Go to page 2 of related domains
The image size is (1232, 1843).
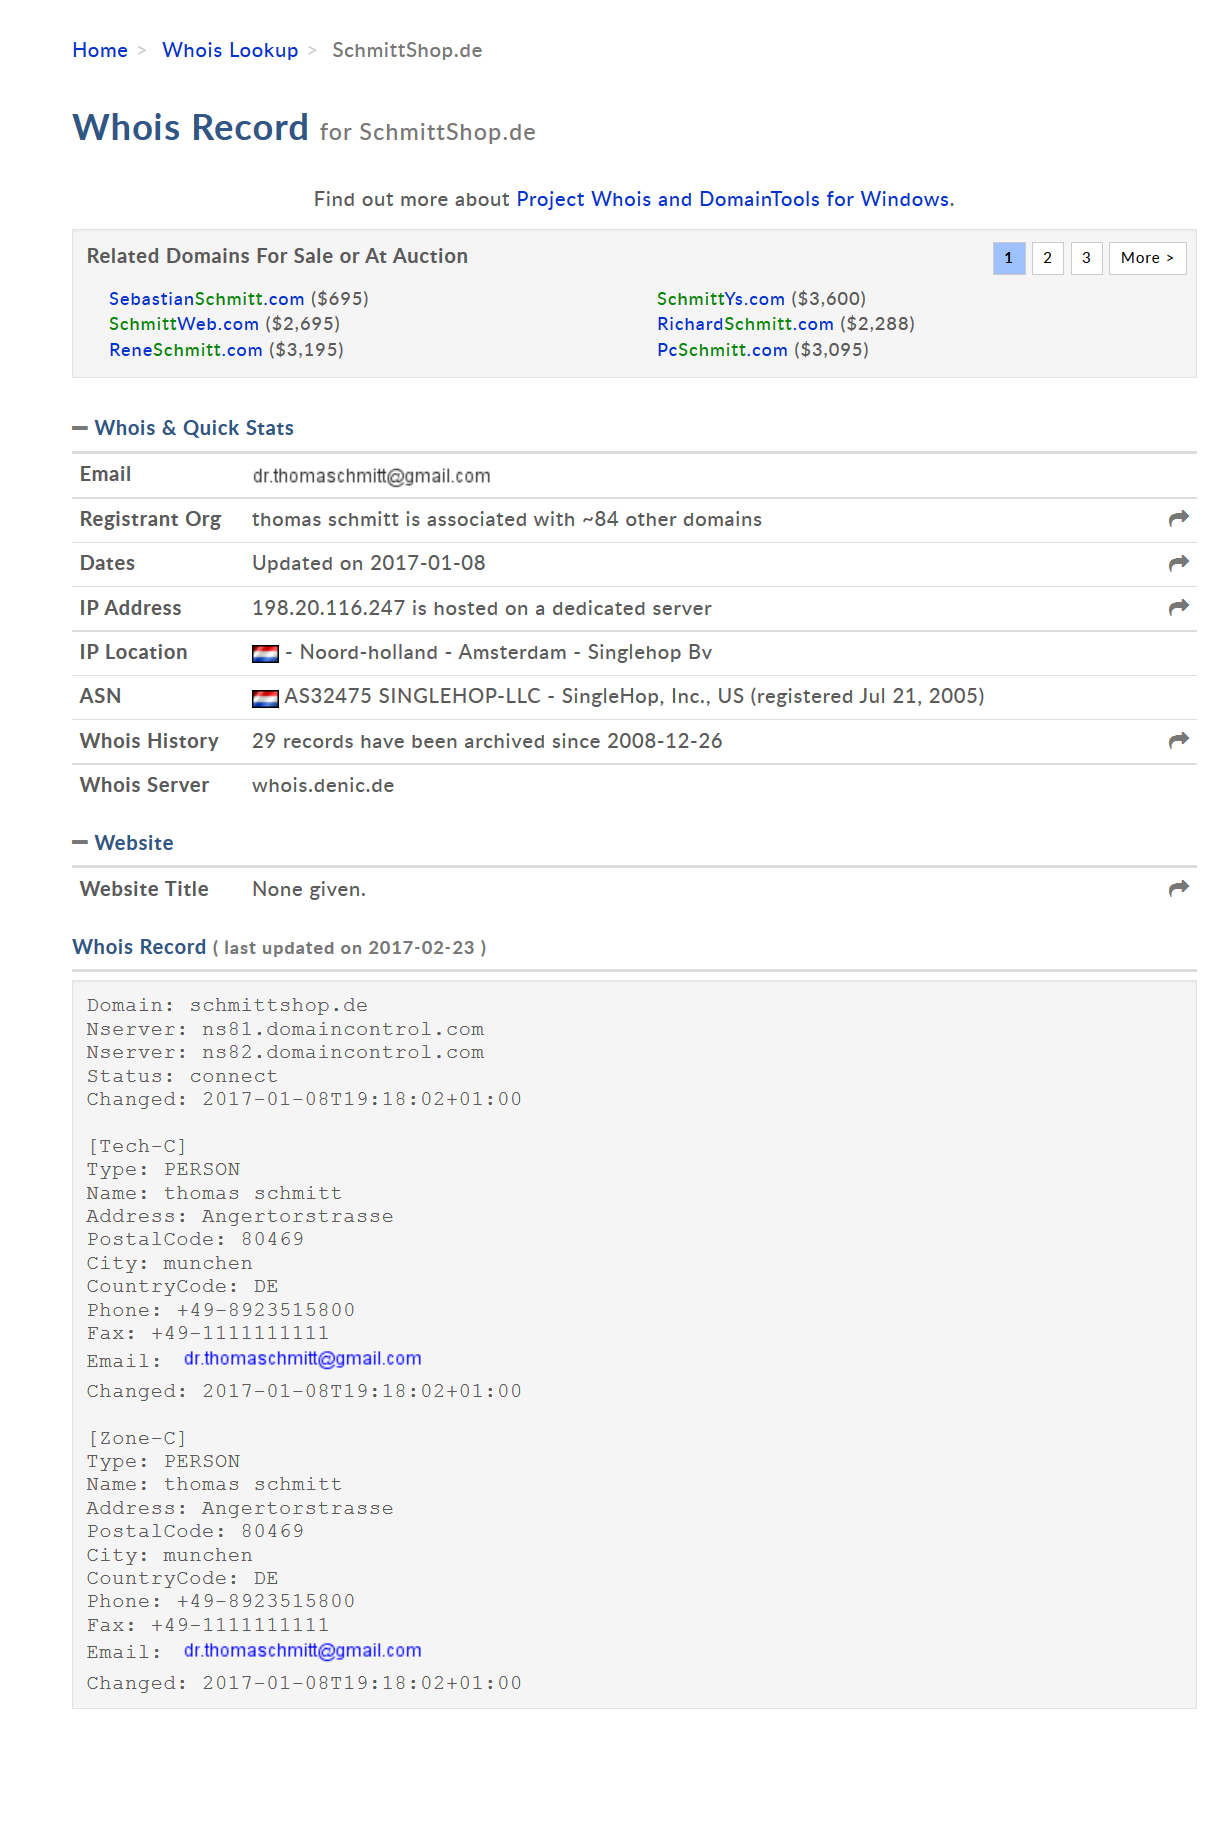pyautogui.click(x=1047, y=258)
